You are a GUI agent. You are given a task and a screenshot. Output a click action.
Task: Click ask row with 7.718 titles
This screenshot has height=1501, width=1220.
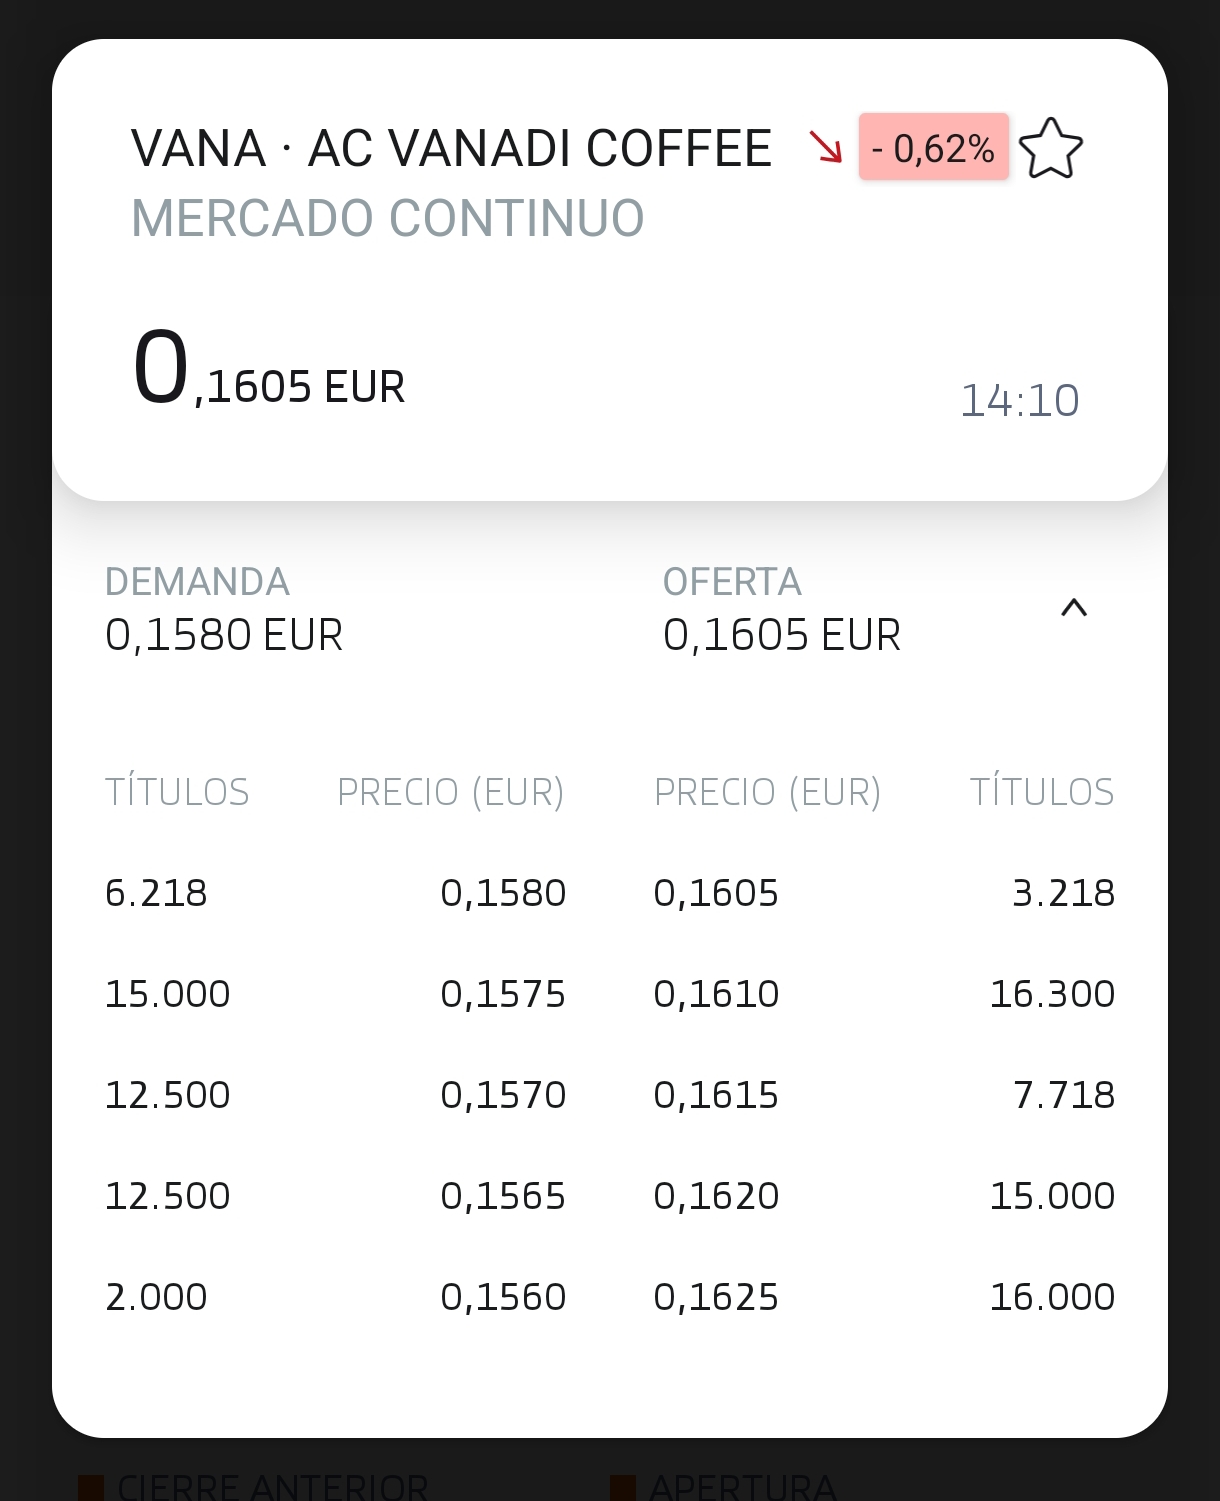[x=884, y=1095]
